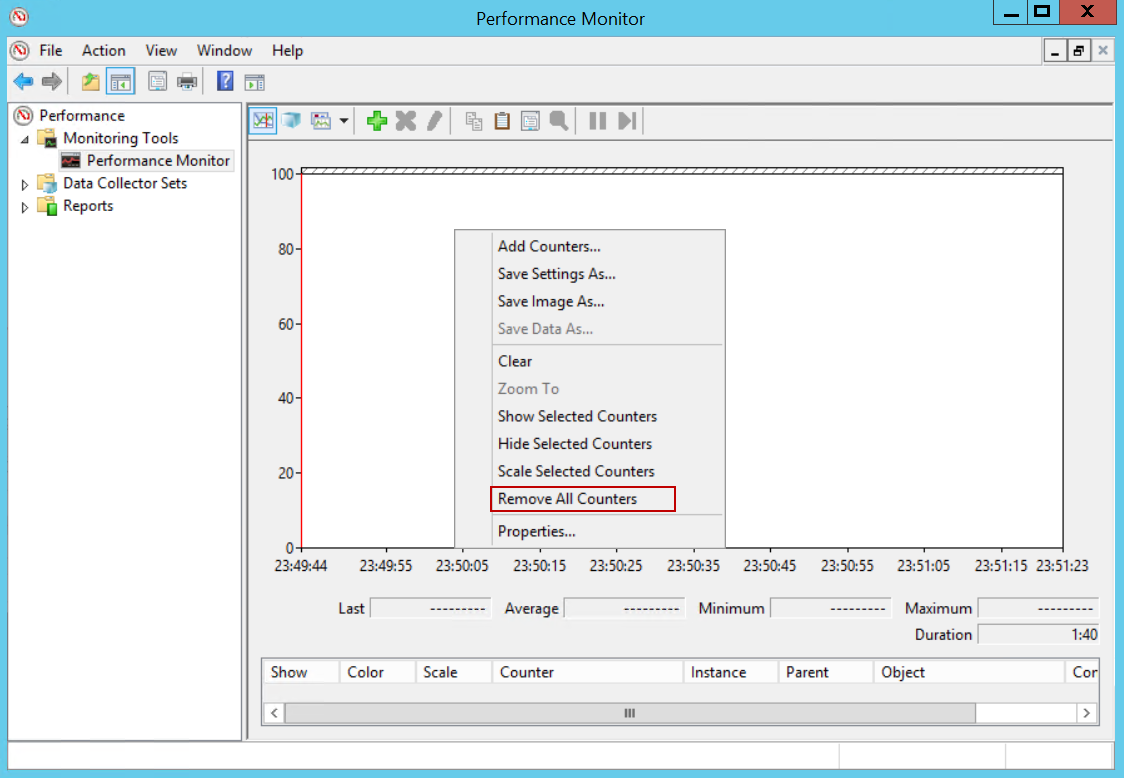
Task: Click the Paste Counter List clipboard icon
Action: coord(502,121)
